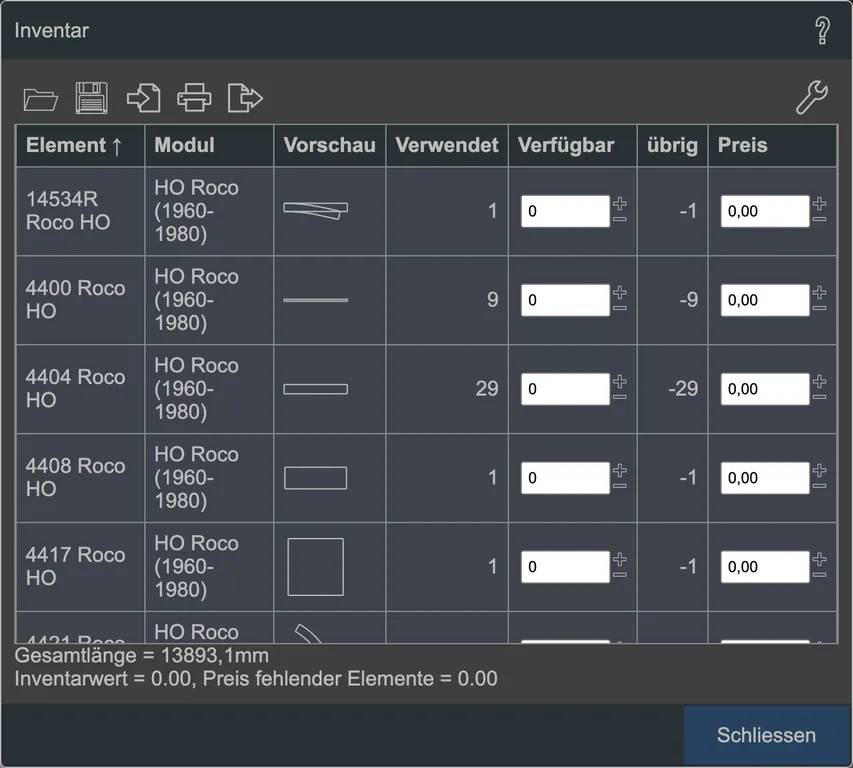Image resolution: width=853 pixels, height=768 pixels.
Task: Decrease Preis for 4408 Roco HO
Action: pos(819,486)
